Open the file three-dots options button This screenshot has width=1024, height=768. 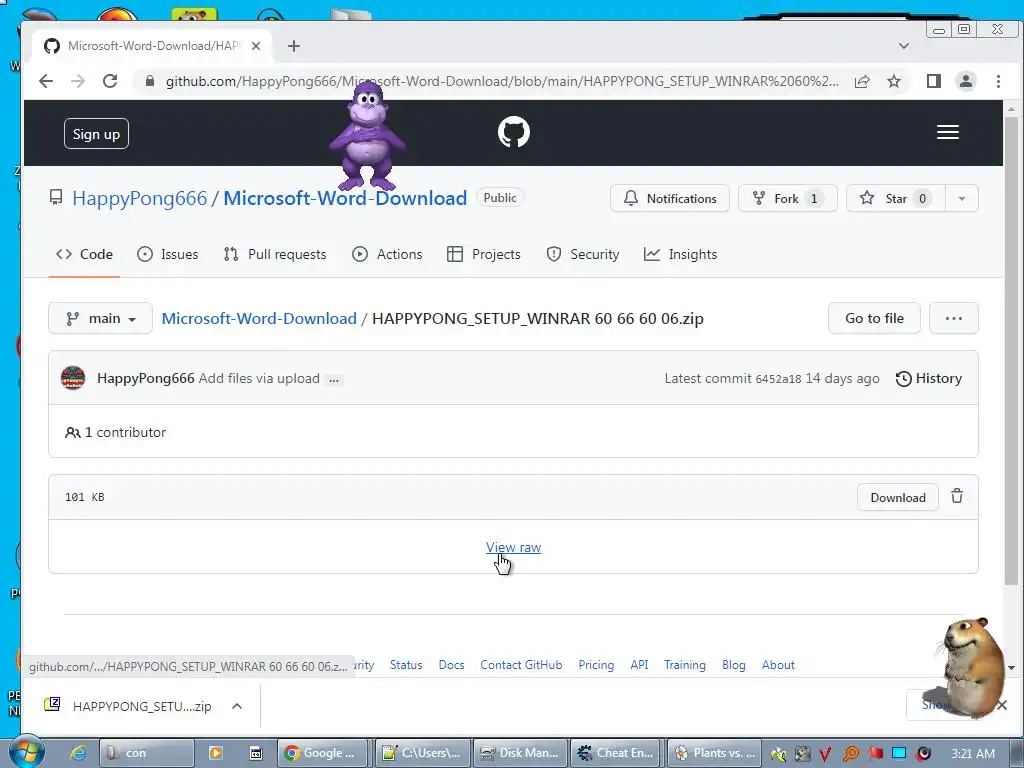pos(953,318)
